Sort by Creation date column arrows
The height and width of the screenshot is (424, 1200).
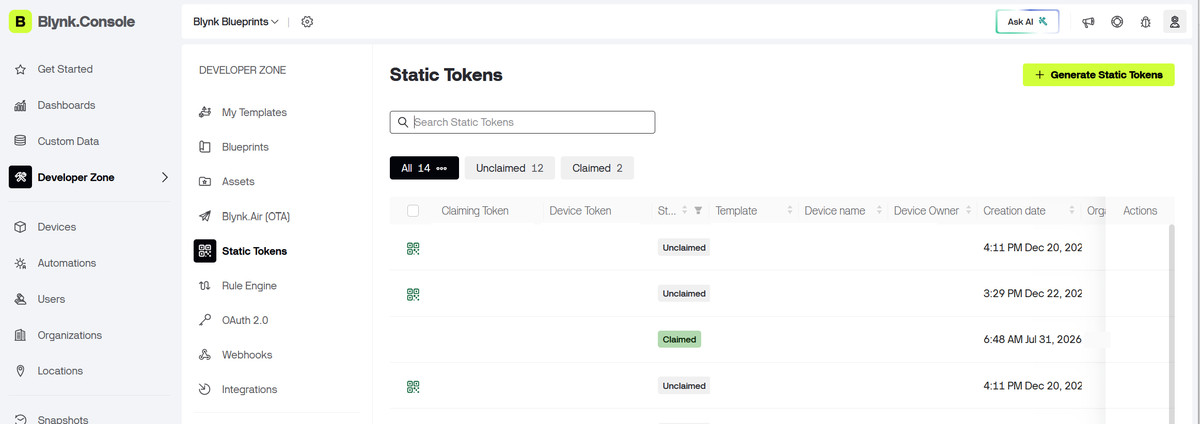pyautogui.click(x=1072, y=211)
